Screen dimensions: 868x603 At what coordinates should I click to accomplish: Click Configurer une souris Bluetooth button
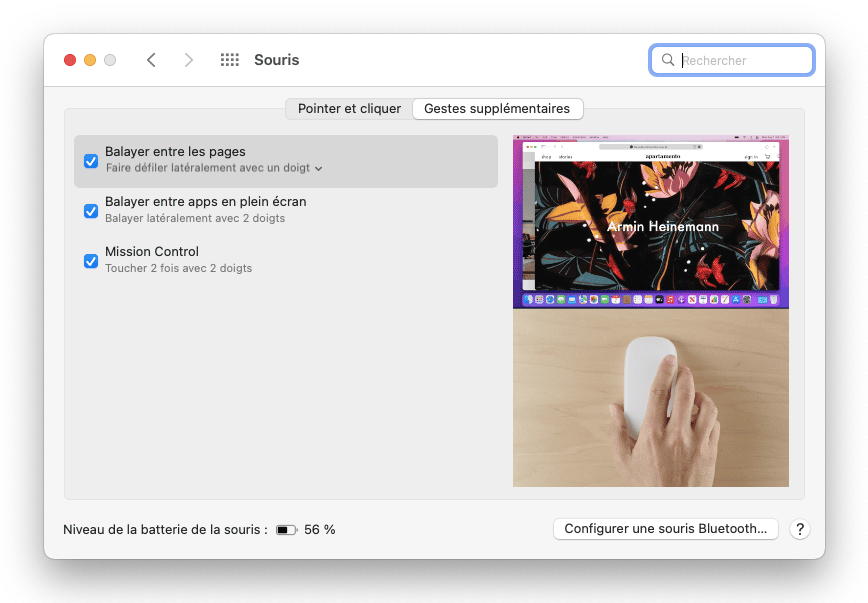pos(665,529)
